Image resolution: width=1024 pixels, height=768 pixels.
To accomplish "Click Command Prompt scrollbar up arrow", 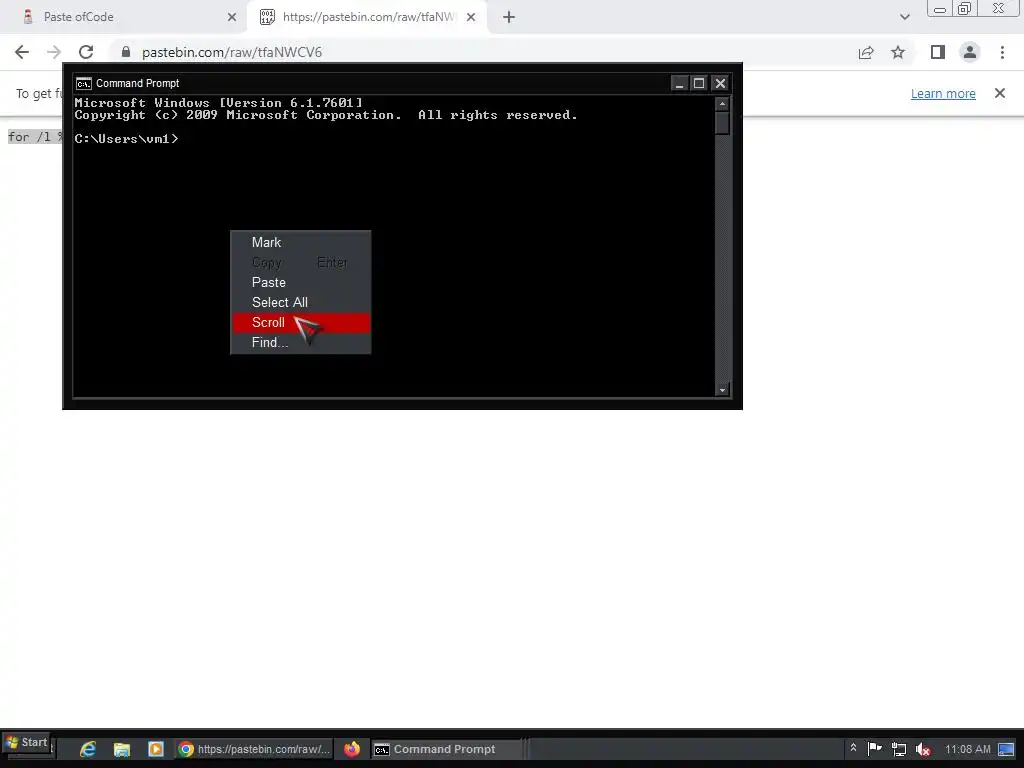I will (722, 104).
